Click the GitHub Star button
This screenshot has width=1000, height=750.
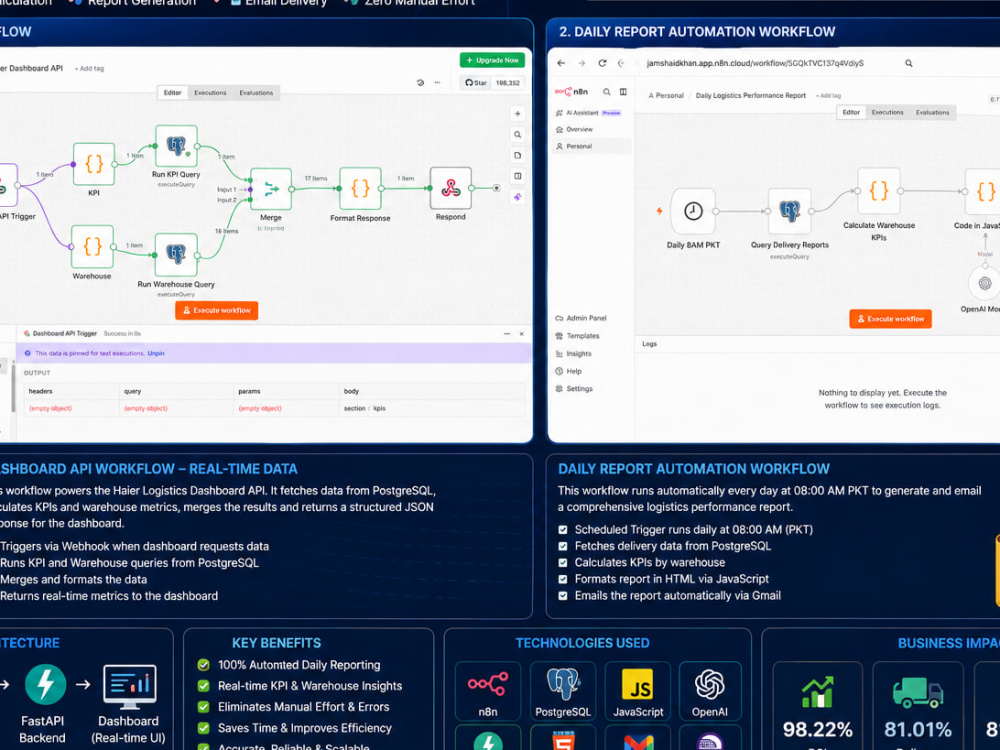pos(476,83)
